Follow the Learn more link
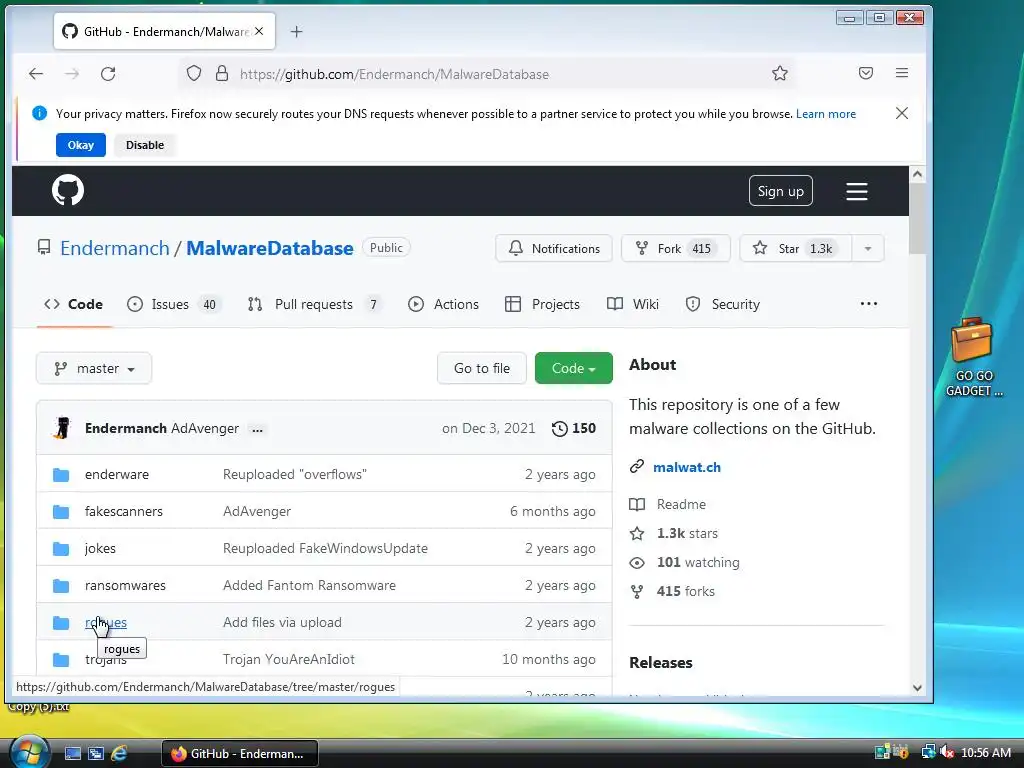 pyautogui.click(x=825, y=114)
